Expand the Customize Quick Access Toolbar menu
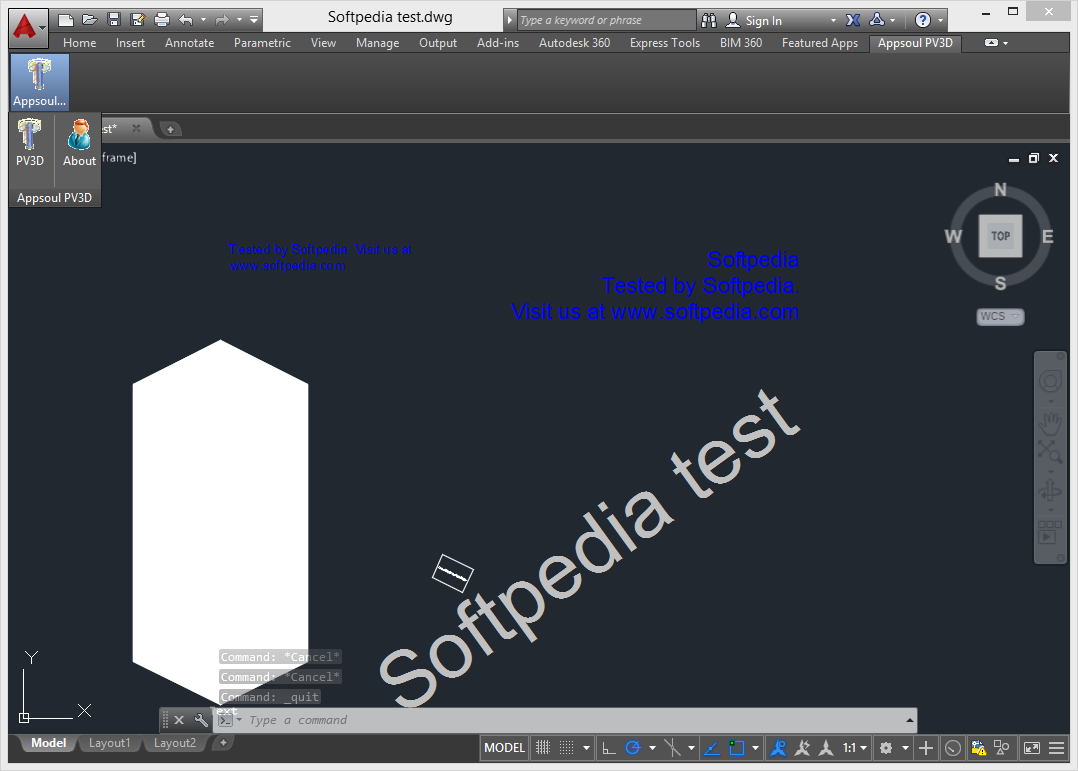Screen dimensions: 1078x771 [x=254, y=20]
